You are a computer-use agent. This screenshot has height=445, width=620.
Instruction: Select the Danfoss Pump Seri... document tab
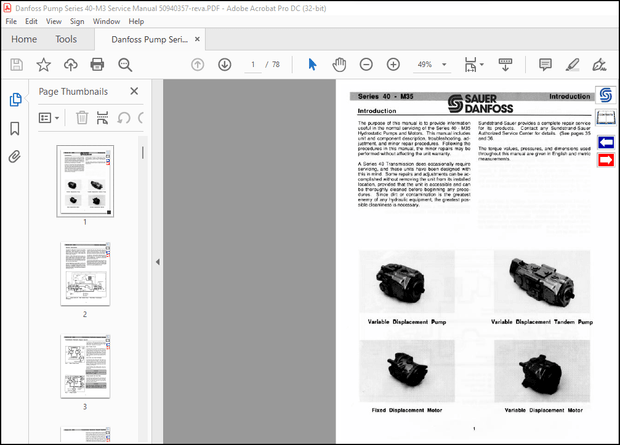pyautogui.click(x=149, y=39)
